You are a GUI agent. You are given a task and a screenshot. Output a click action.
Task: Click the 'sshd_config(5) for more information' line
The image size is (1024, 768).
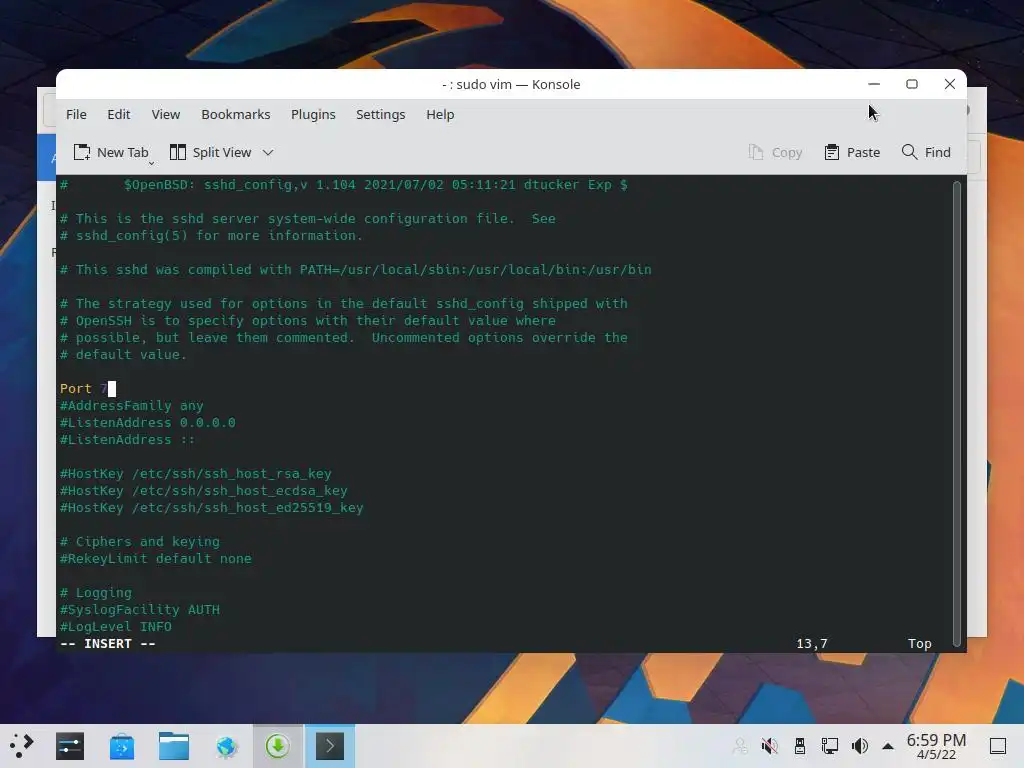click(212, 236)
